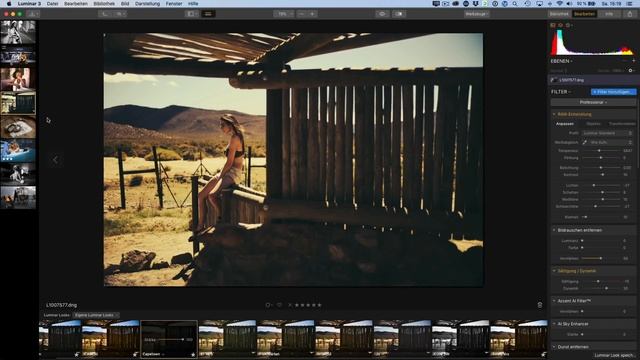Image resolution: width=640 pixels, height=360 pixels.
Task: Collapse the Accent AI Filter section
Action: click(554, 301)
